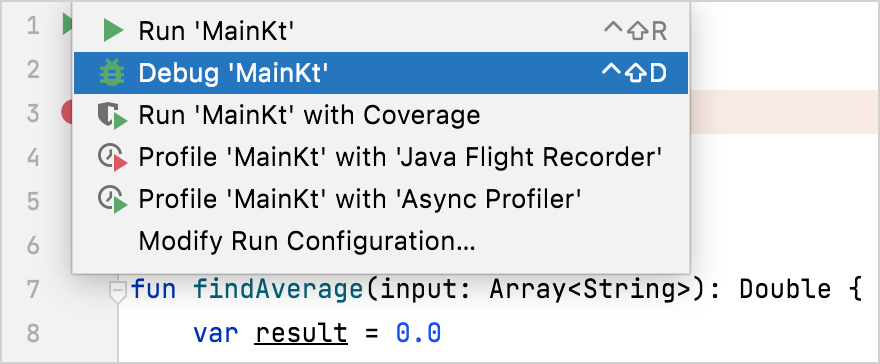The image size is (880, 364).
Task: Collapse the findAverage function fold marker
Action: click(117, 291)
